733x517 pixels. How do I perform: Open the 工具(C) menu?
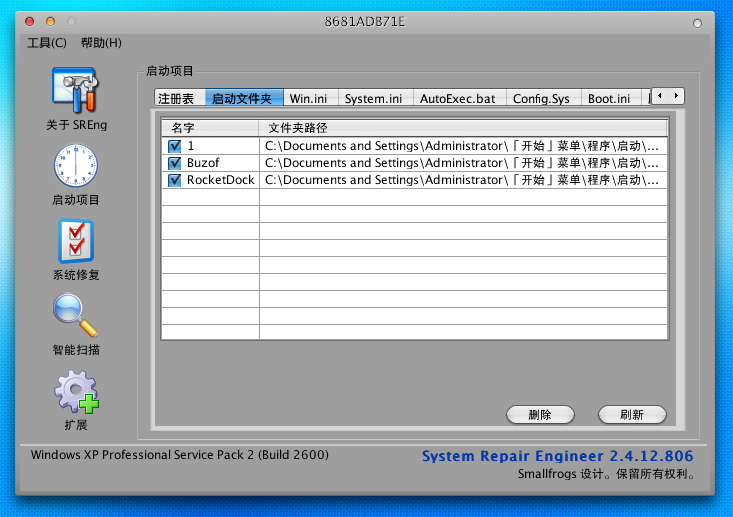(47, 43)
